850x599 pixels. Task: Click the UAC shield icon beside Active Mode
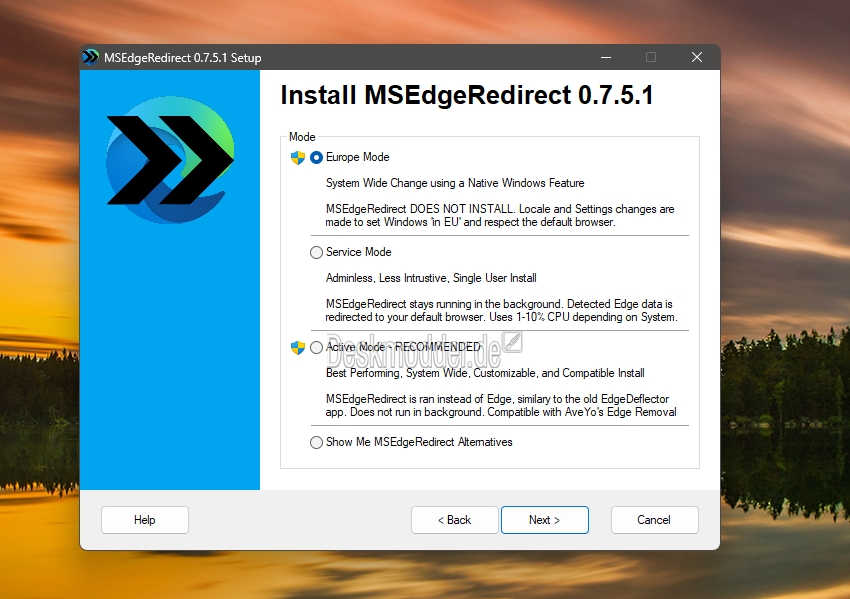[298, 347]
